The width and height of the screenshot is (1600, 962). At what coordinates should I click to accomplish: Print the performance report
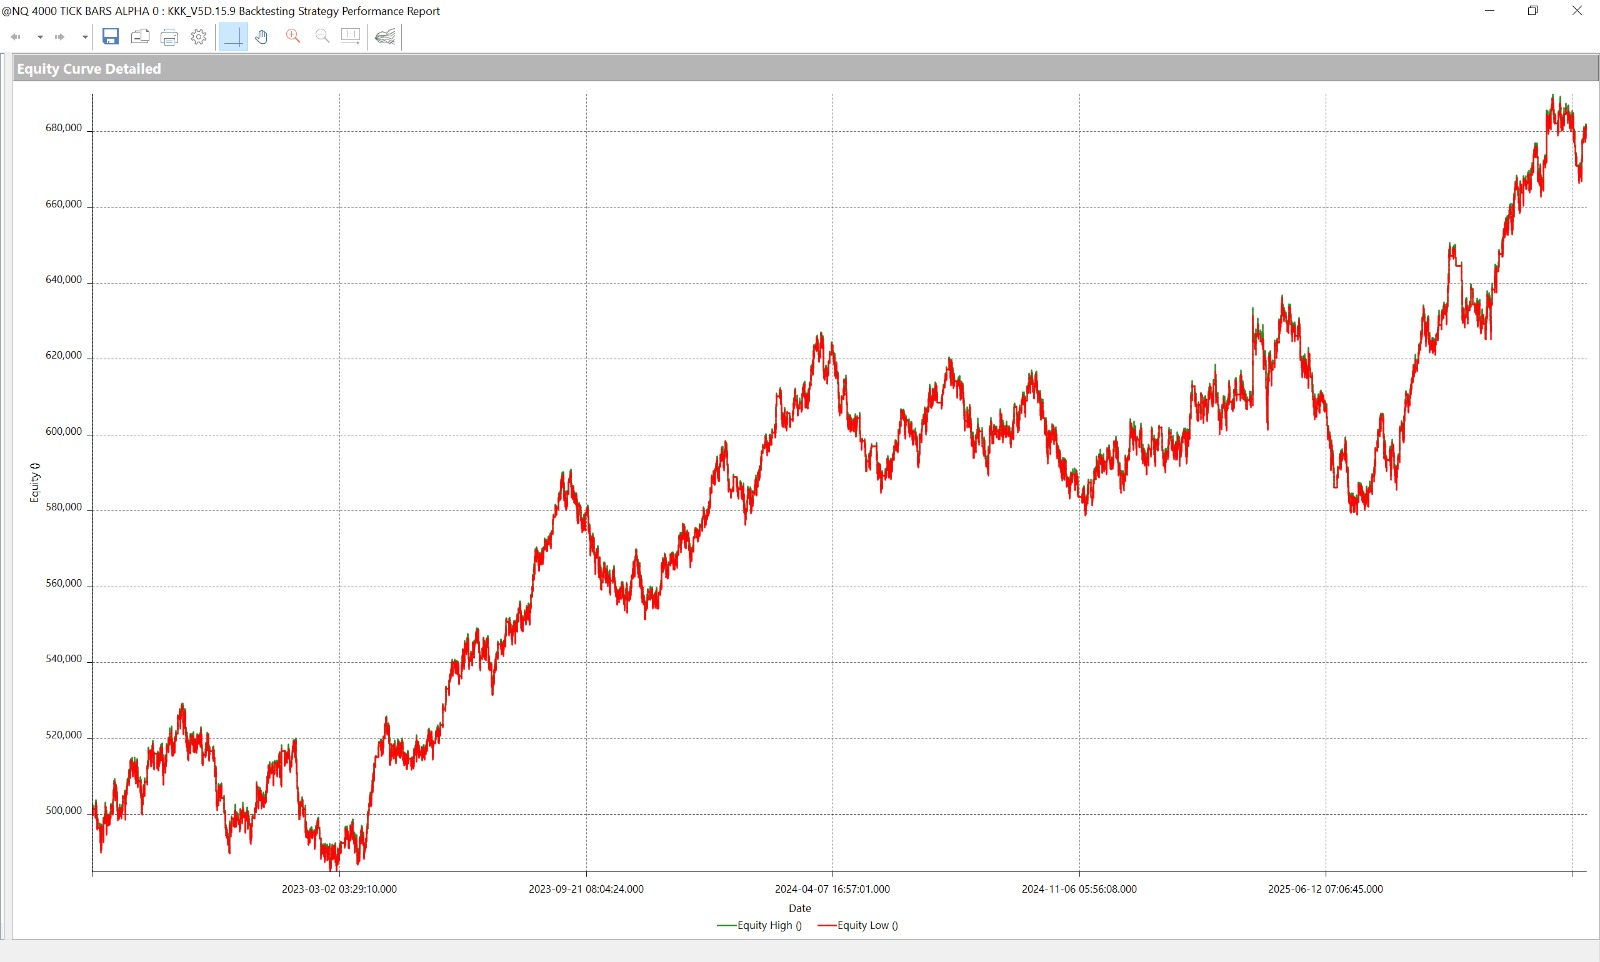(169, 37)
